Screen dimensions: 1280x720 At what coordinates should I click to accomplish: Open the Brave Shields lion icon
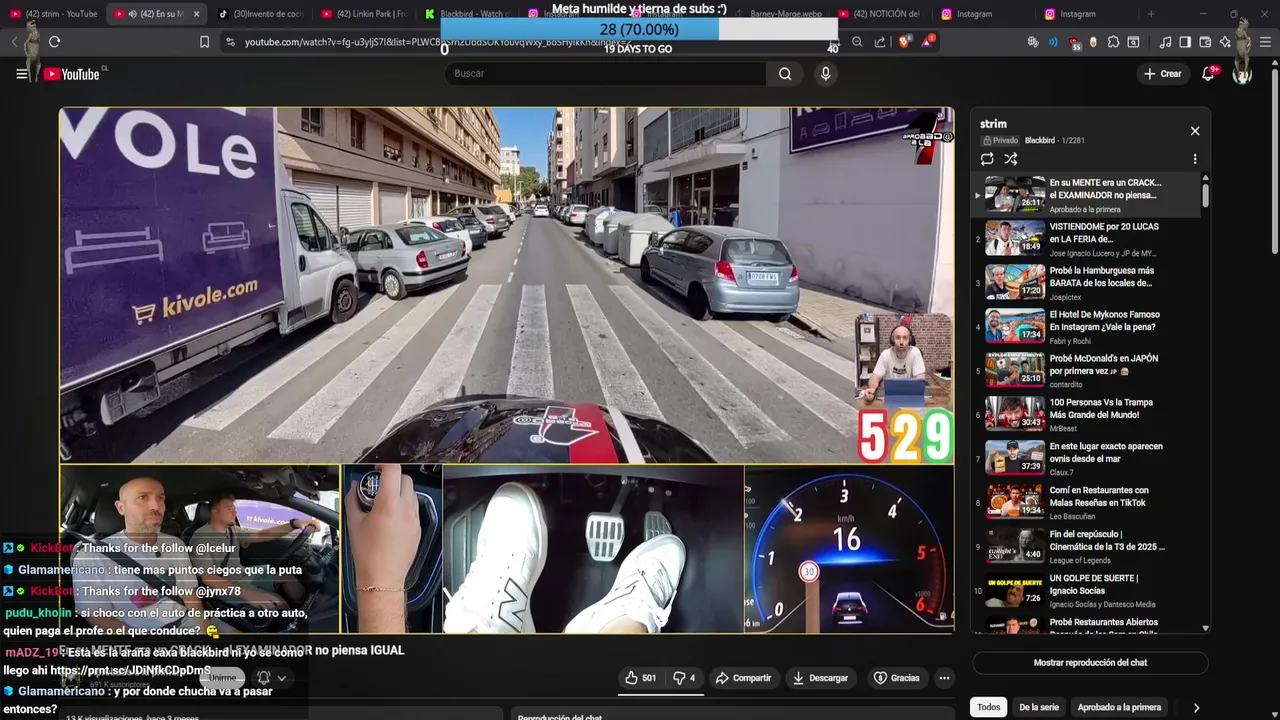904,42
